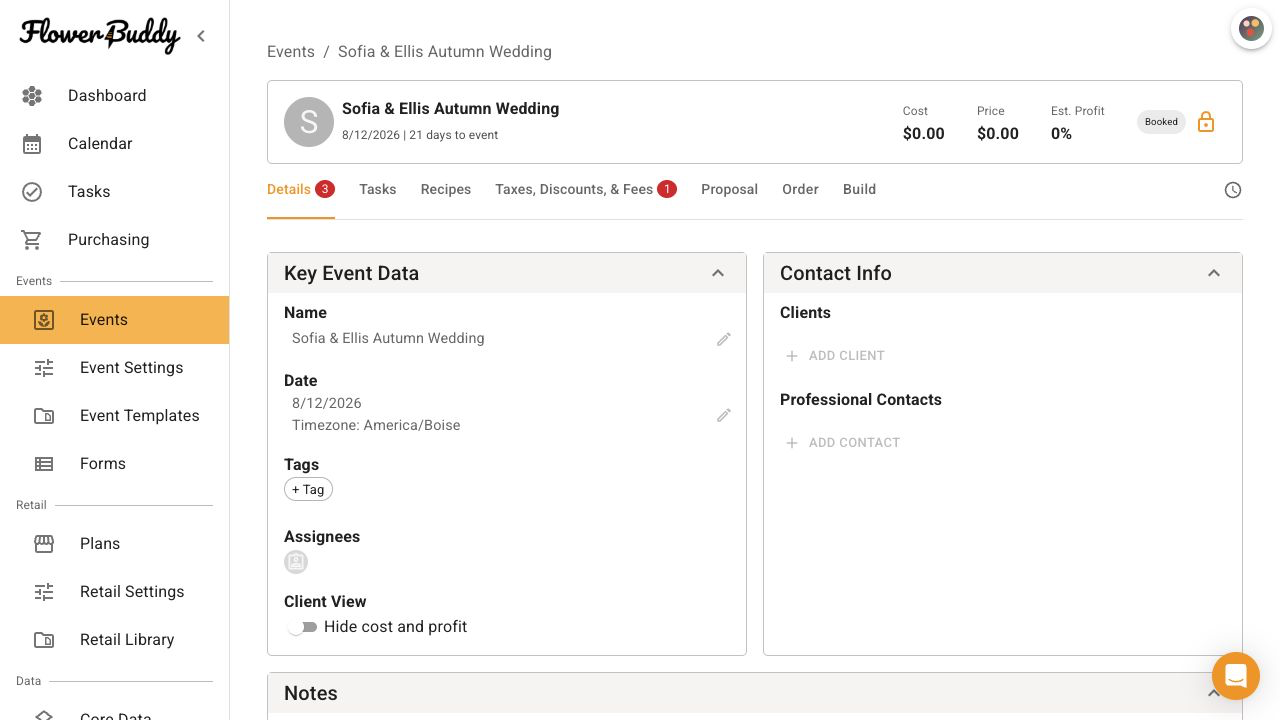Click the ADD CONTACT button
The image size is (1280, 720).
click(843, 443)
